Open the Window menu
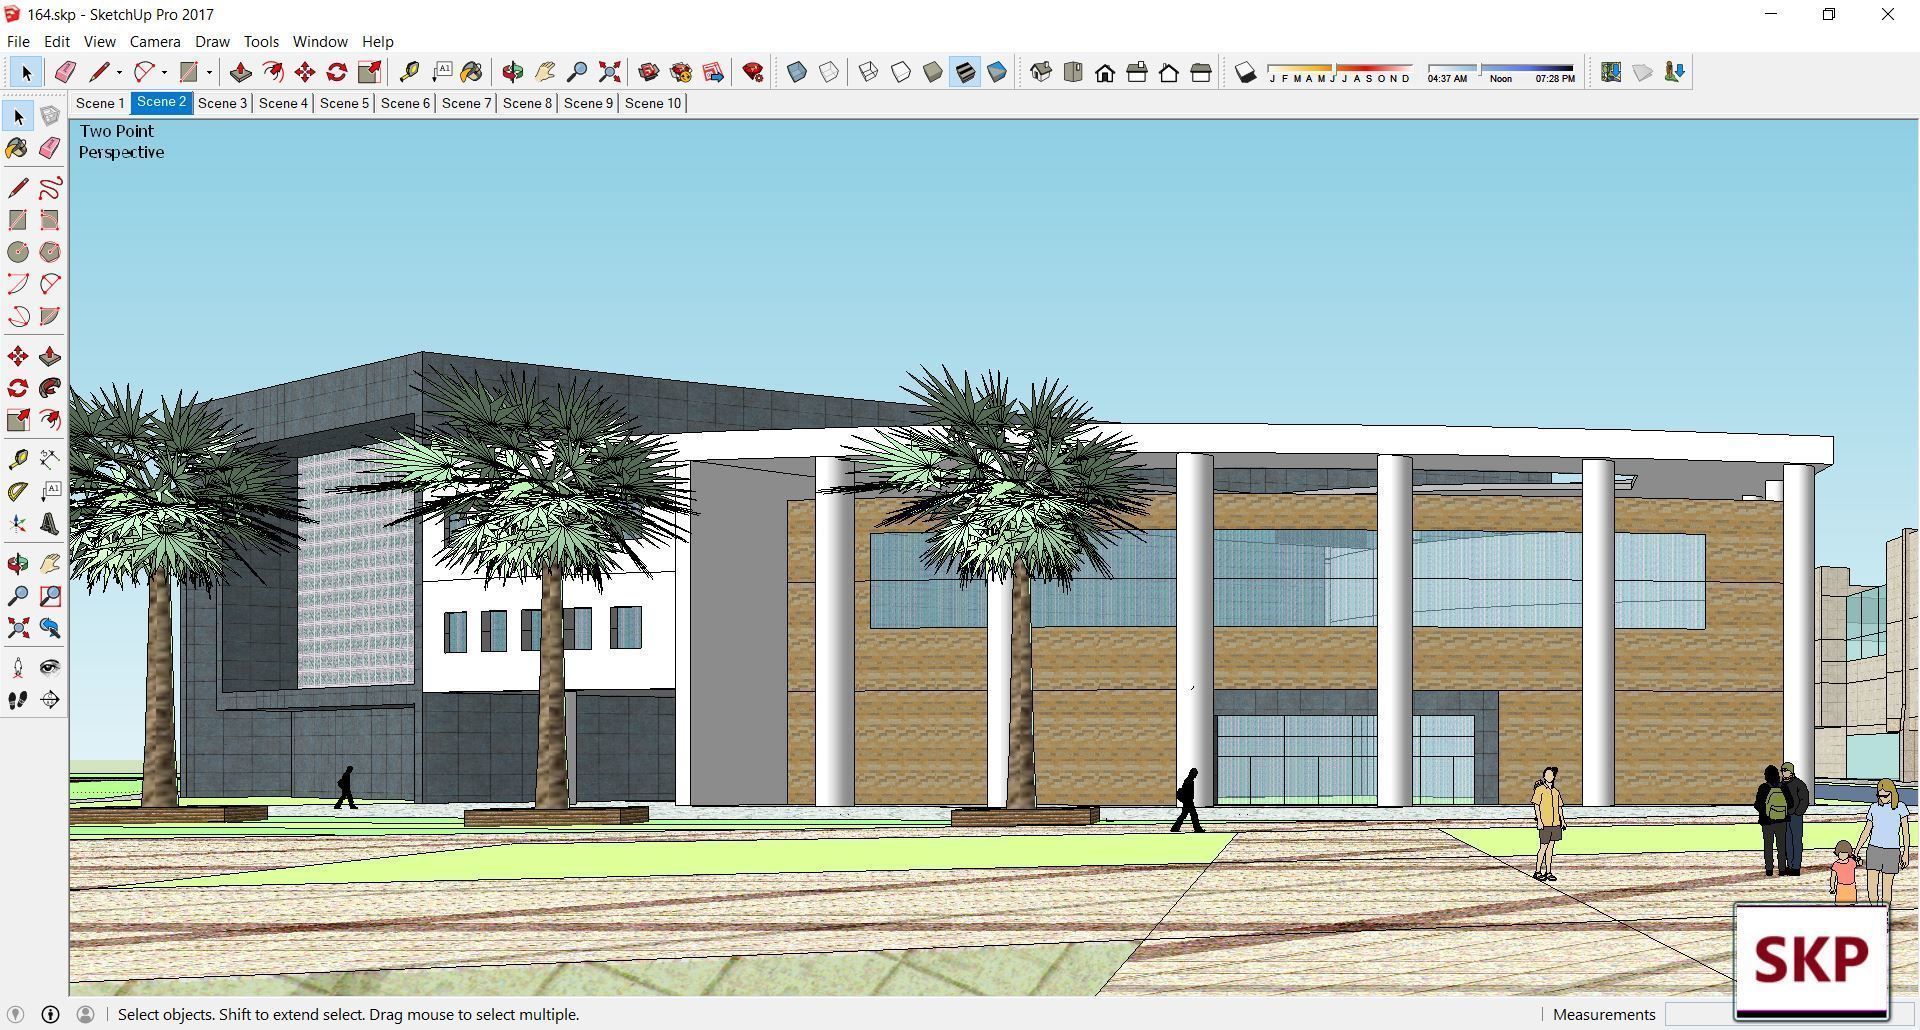The width and height of the screenshot is (1920, 1030). pyautogui.click(x=320, y=42)
